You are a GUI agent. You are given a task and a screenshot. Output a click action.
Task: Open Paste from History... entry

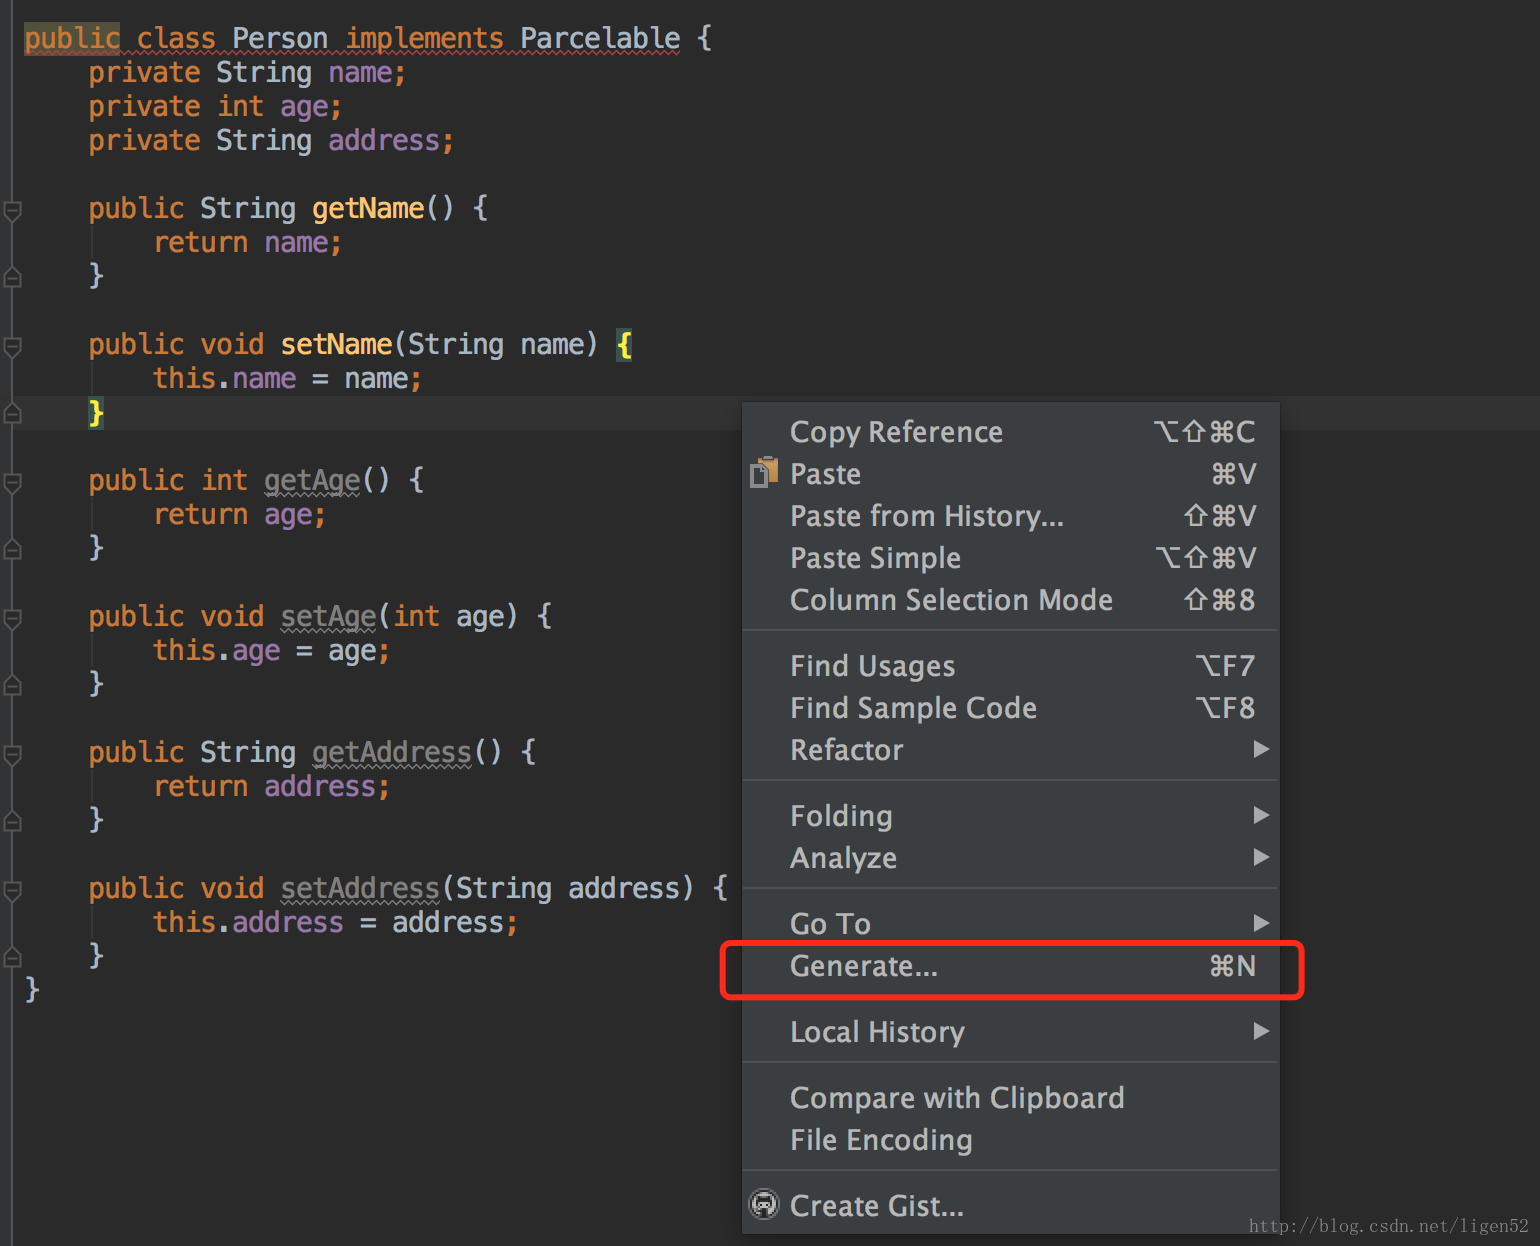(x=1010, y=516)
